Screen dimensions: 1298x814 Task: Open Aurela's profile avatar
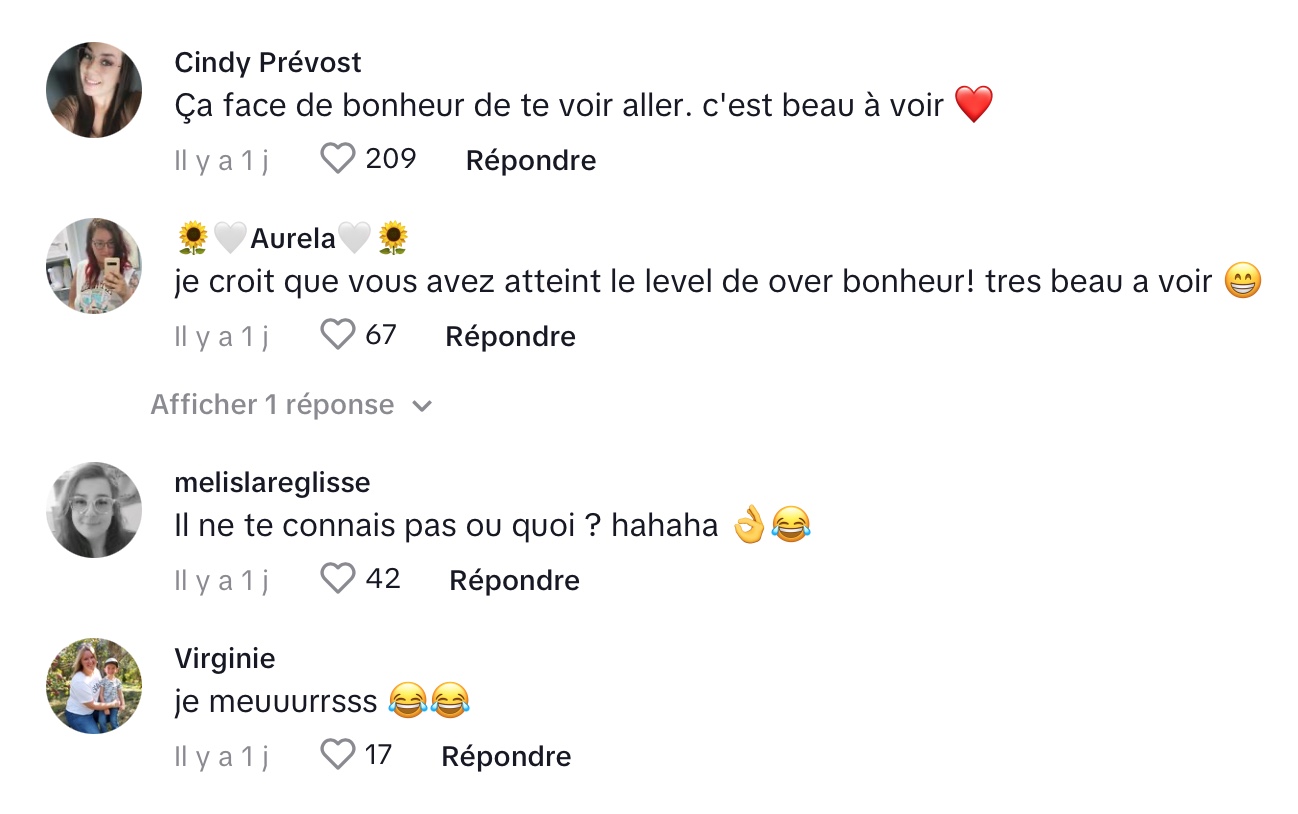pyautogui.click(x=94, y=266)
